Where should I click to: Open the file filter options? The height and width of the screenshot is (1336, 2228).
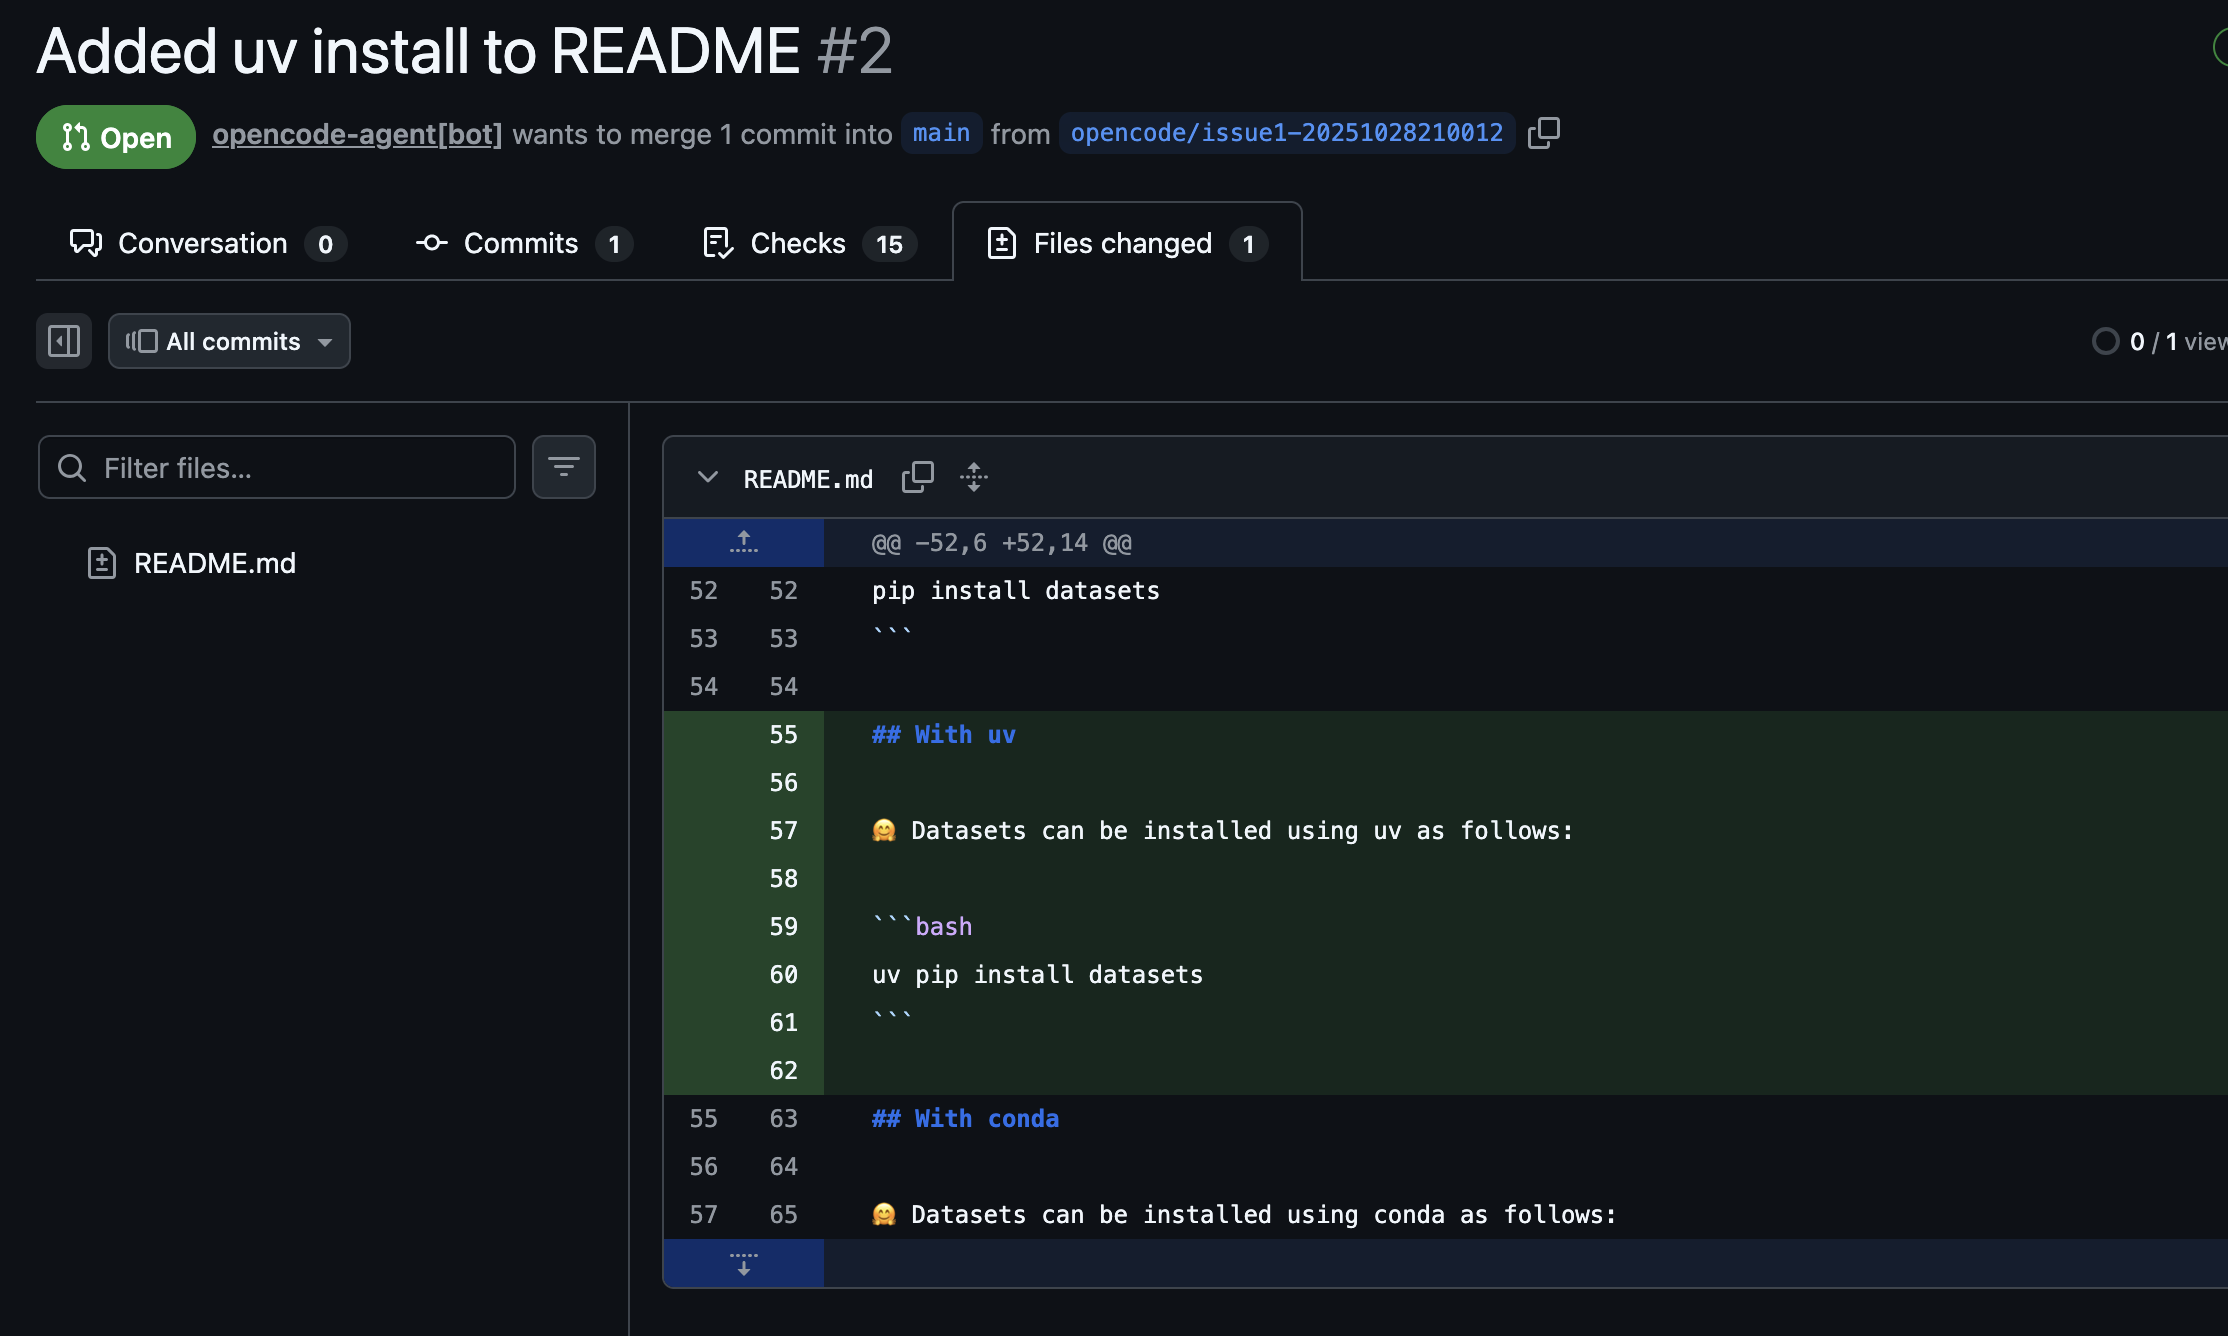(563, 467)
